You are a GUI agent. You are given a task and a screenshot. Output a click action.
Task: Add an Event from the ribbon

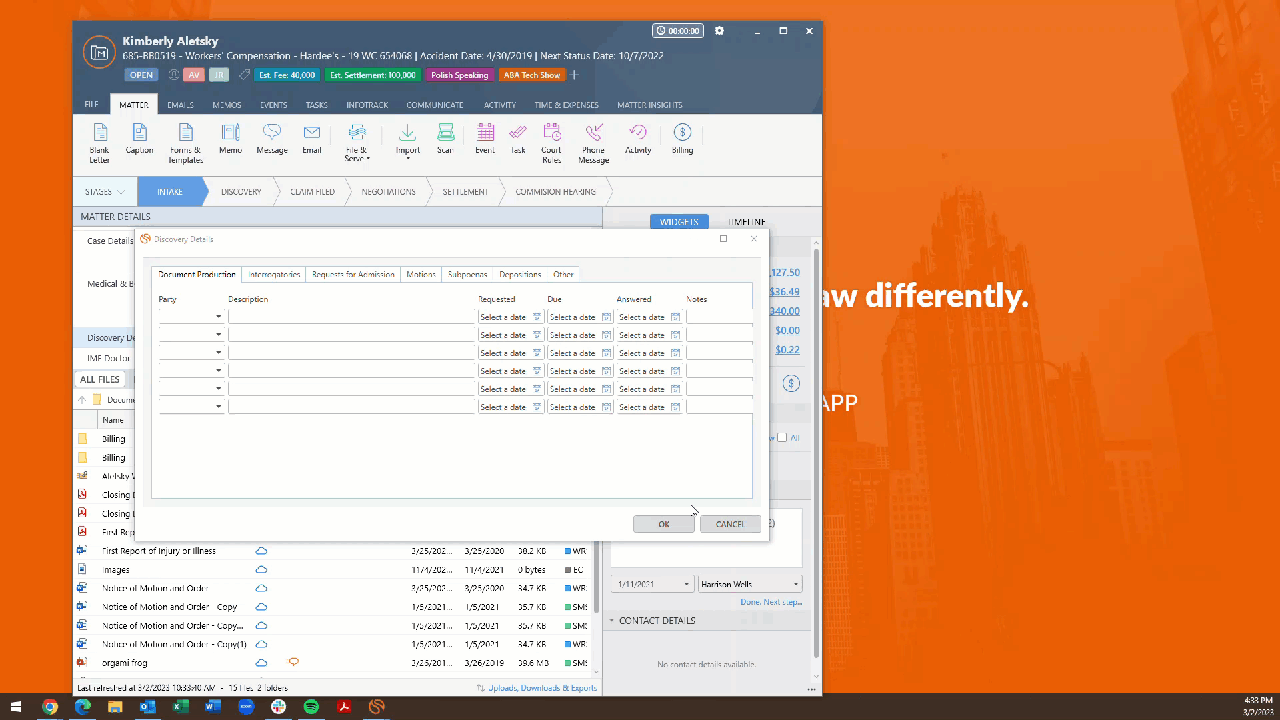tap(485, 140)
